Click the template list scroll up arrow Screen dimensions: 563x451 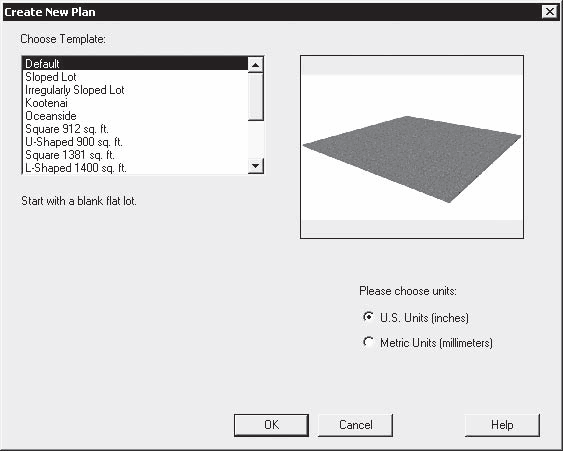(x=256, y=65)
